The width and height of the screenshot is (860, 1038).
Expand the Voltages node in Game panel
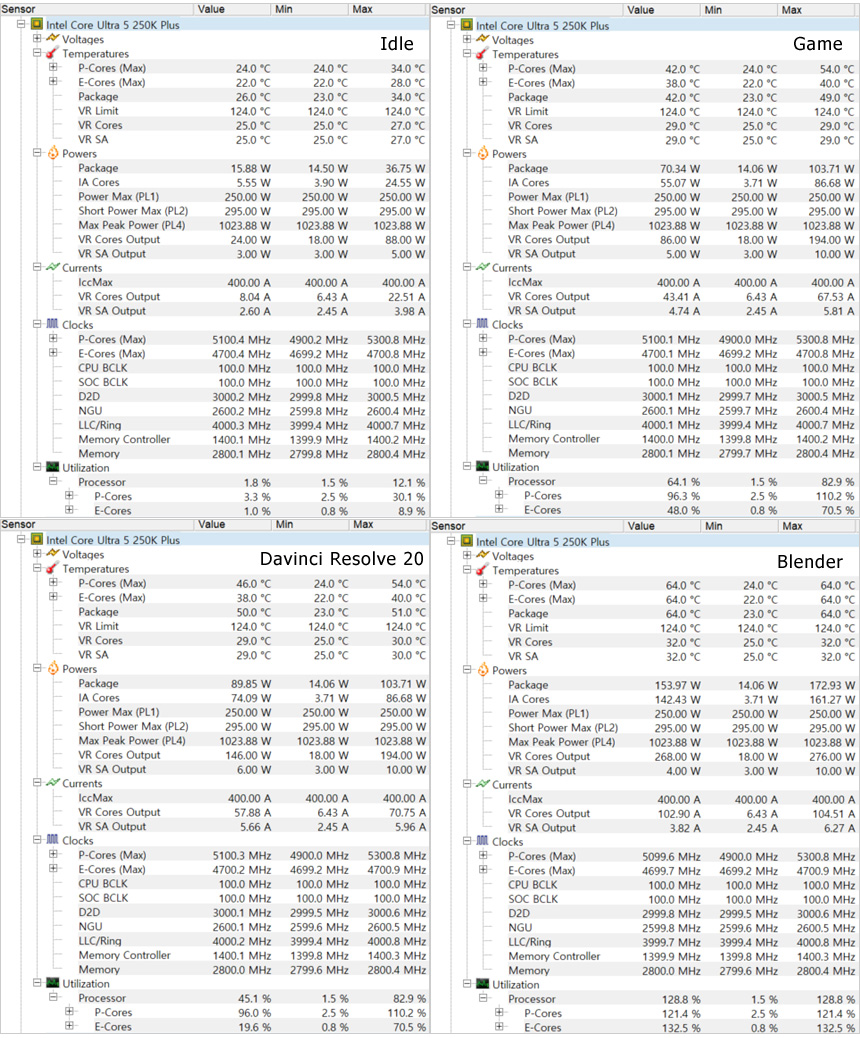pos(467,40)
